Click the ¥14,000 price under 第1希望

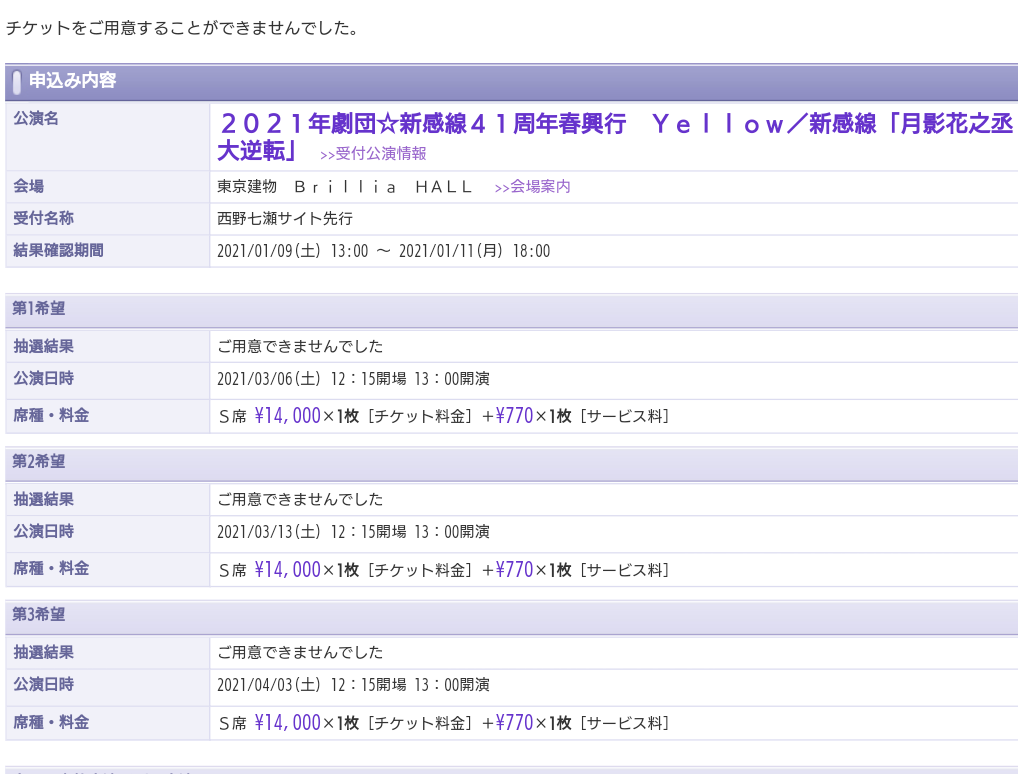288,416
